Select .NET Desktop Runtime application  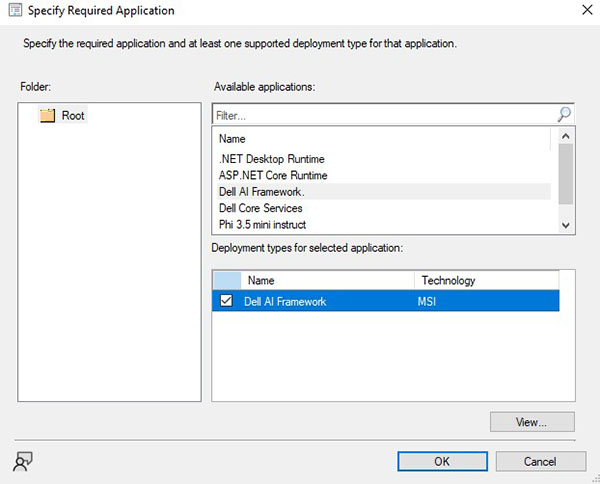271,159
